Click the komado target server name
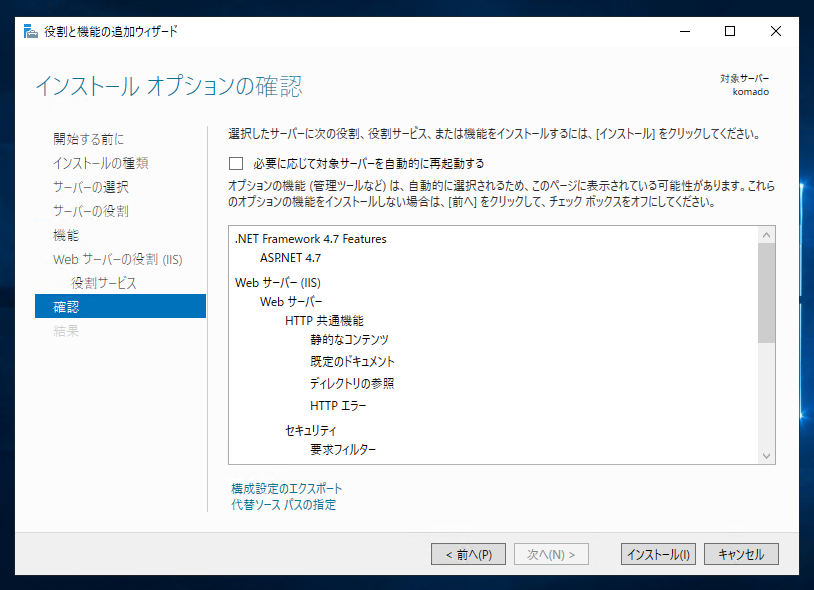This screenshot has height=590, width=814. pos(751,92)
